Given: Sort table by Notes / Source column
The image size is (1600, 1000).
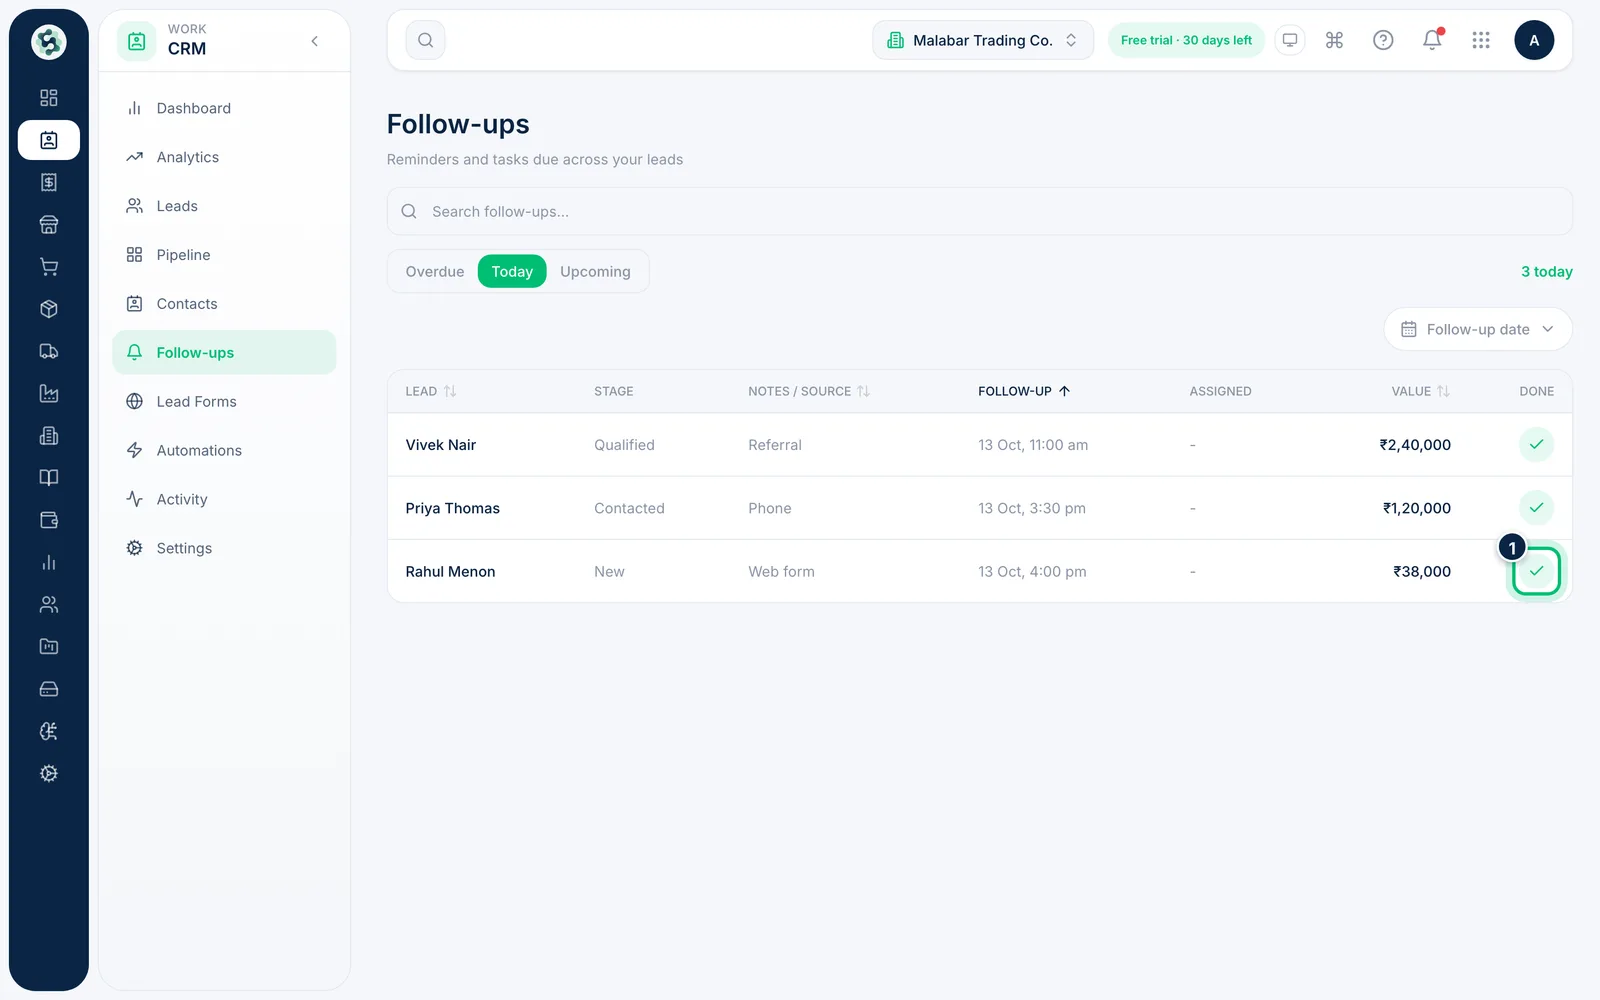Looking at the screenshot, I should tap(809, 391).
